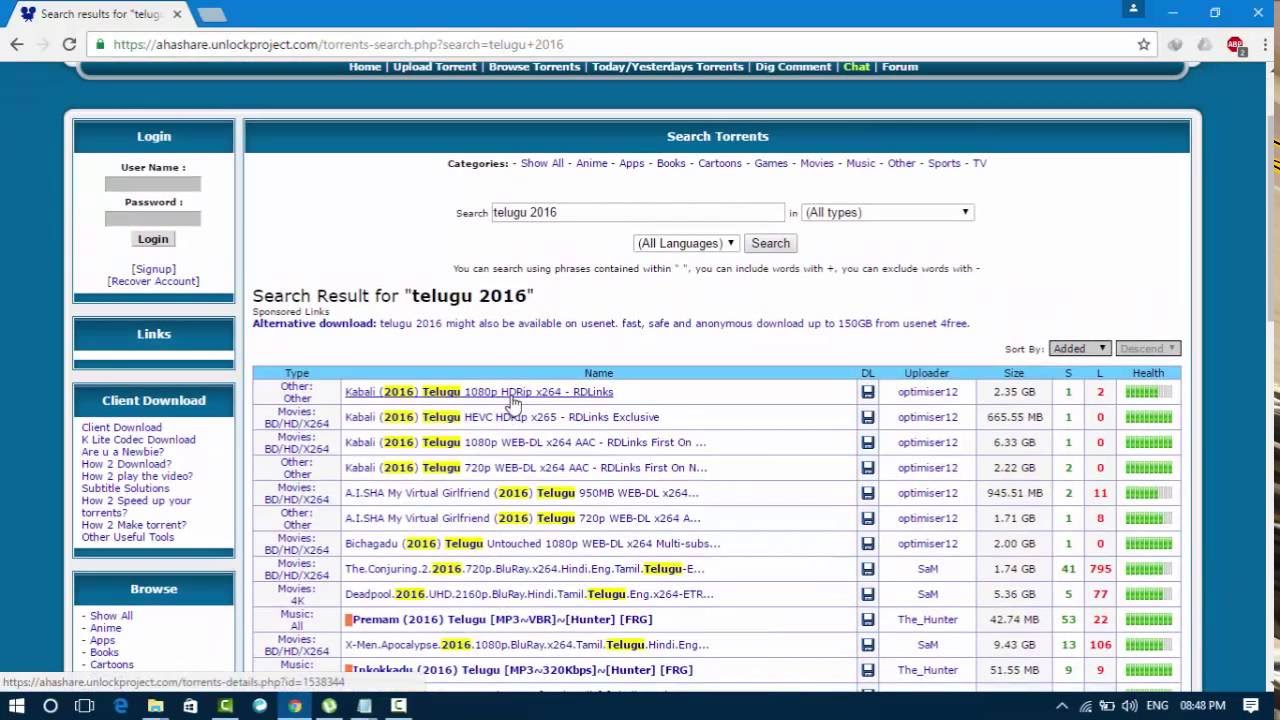This screenshot has width=1280, height=720.
Task: Open Cortana search circle in taskbar
Action: 50,705
